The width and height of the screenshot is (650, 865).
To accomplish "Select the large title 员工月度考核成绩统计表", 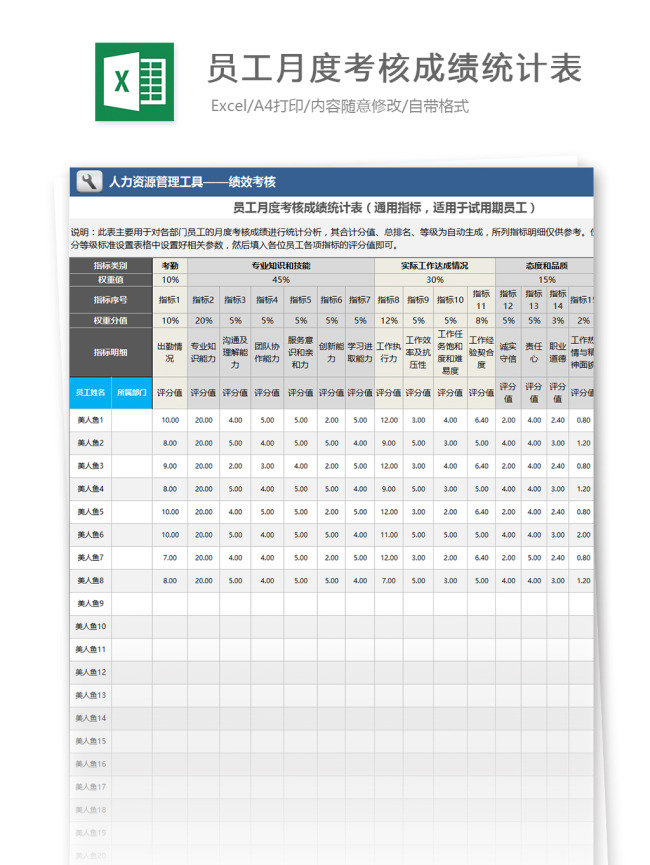I will click(x=394, y=68).
